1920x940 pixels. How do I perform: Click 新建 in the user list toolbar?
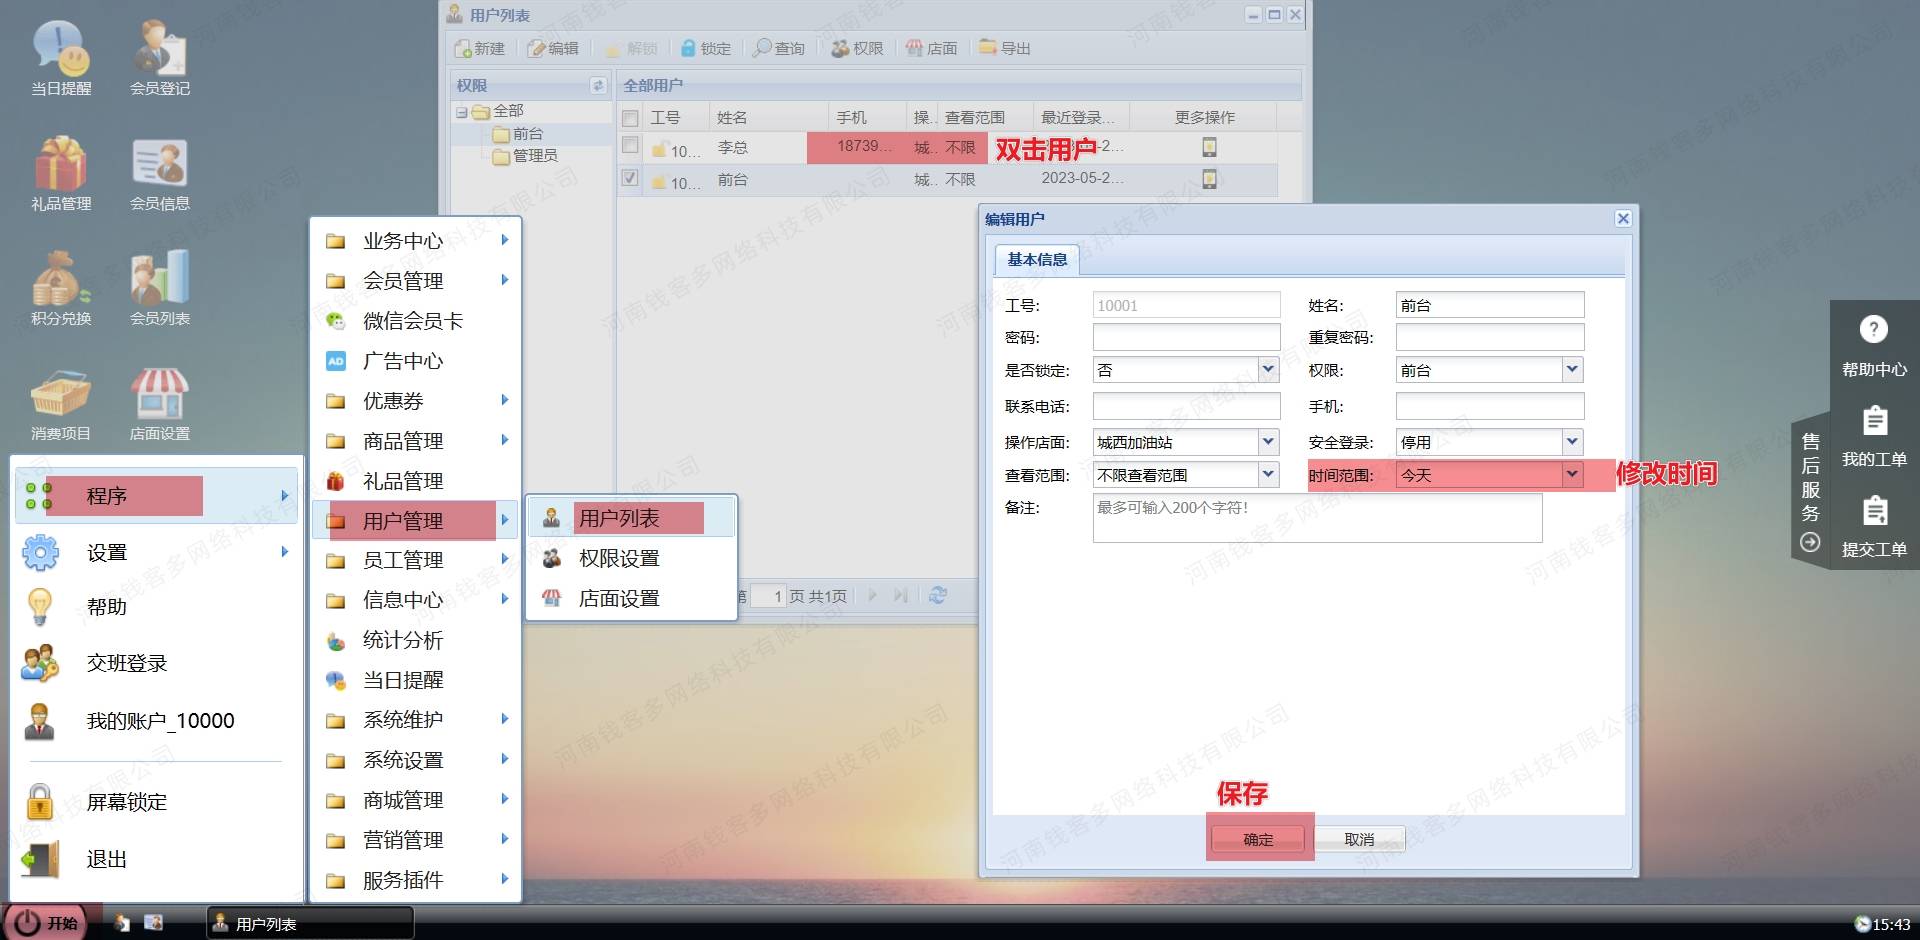[x=480, y=48]
